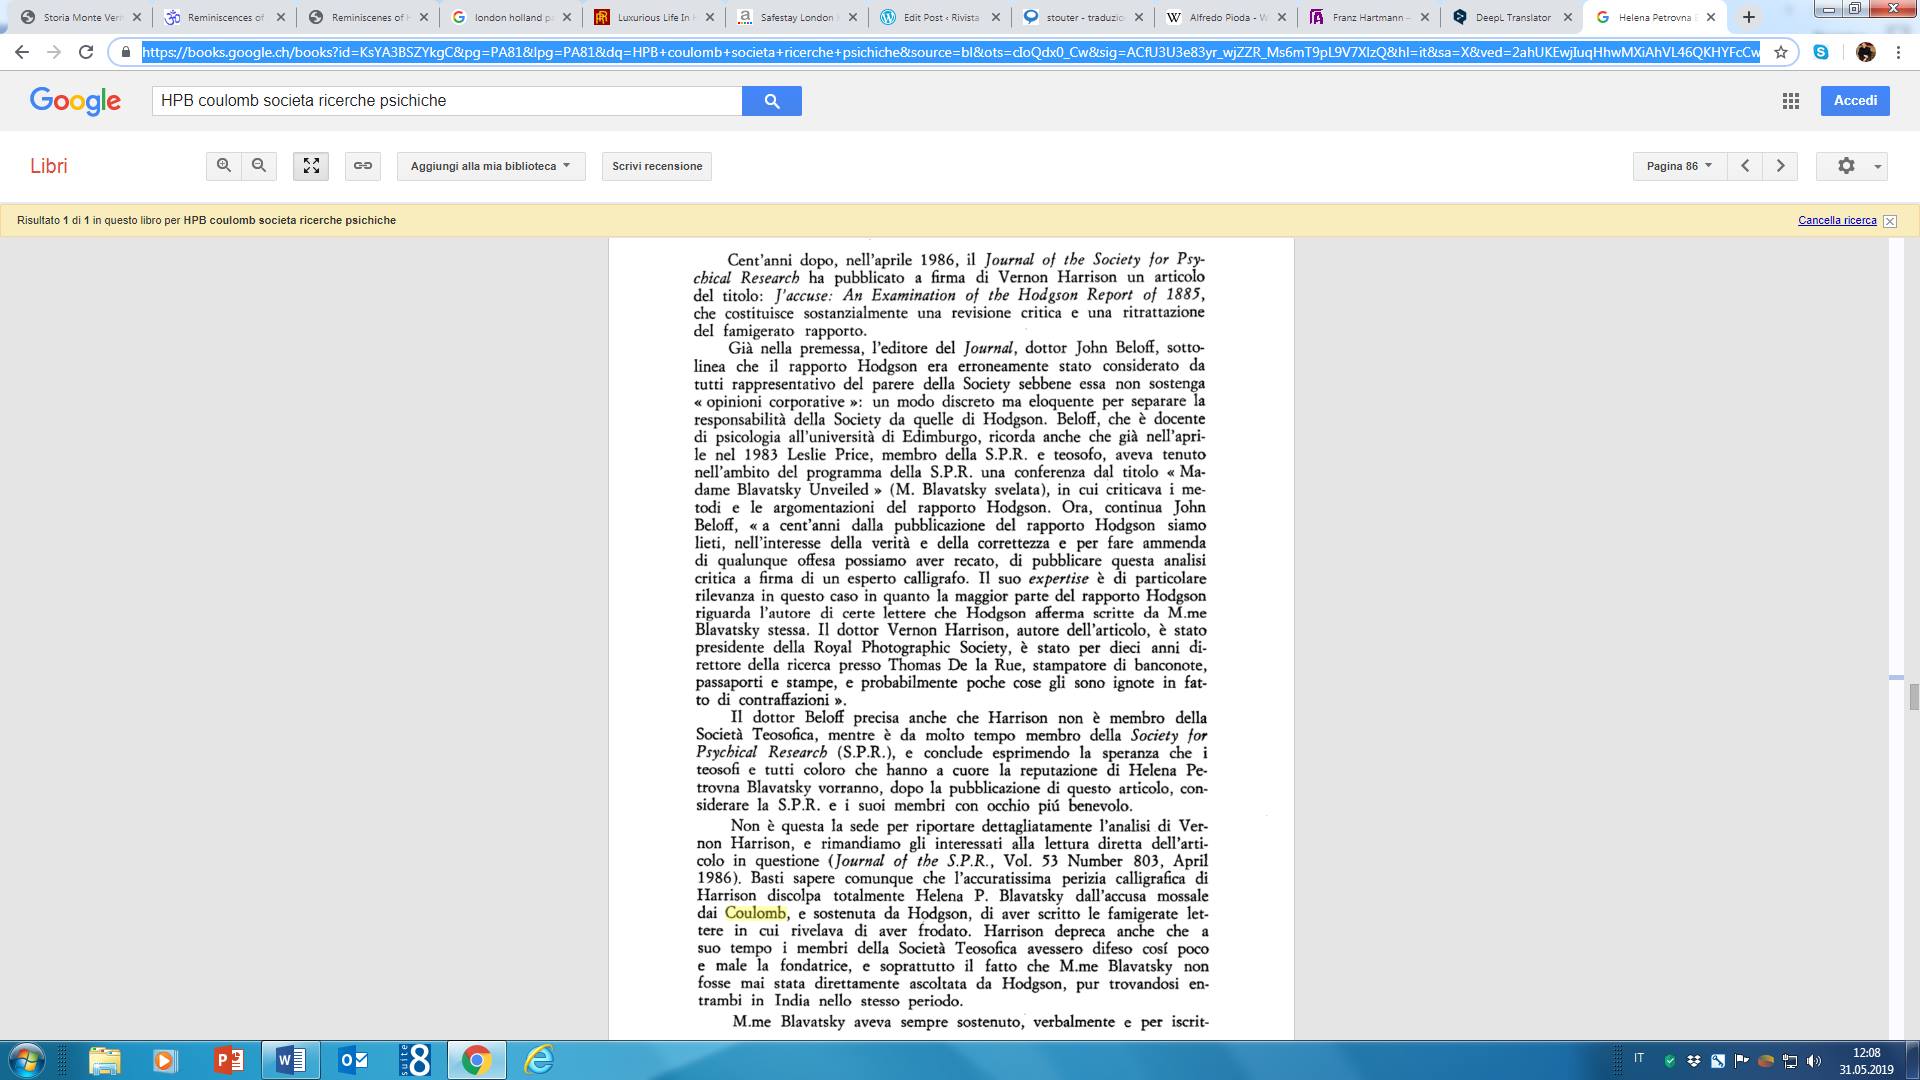
Task: Click the zoom out magnifier icon
Action: tap(259, 166)
